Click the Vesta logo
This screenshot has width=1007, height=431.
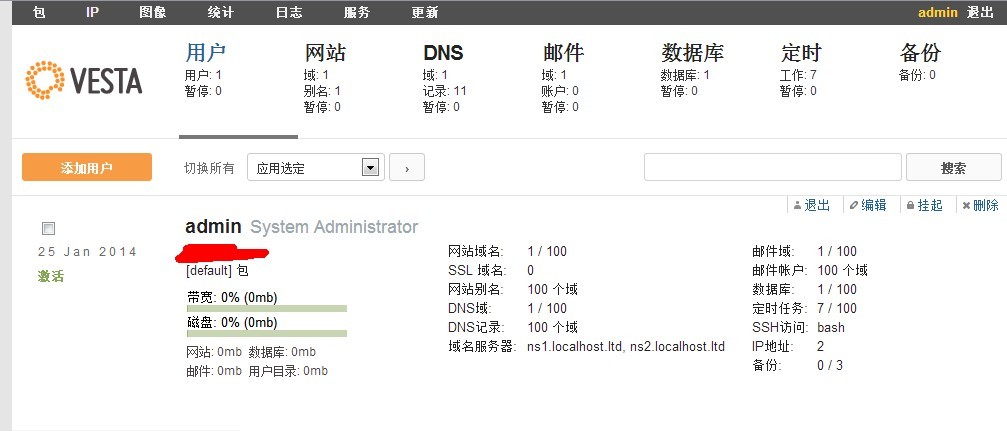83,80
